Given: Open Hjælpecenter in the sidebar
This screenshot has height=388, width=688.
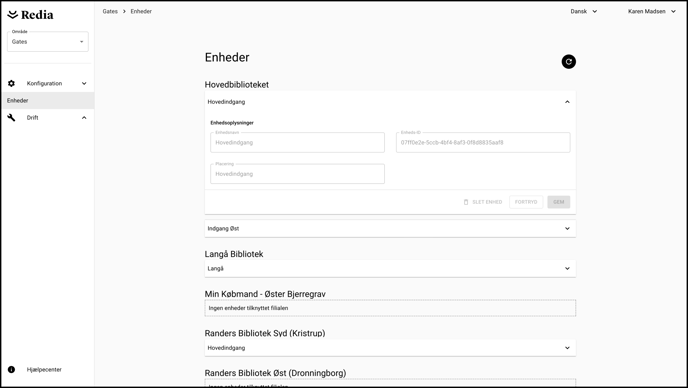Looking at the screenshot, I should [44, 370].
